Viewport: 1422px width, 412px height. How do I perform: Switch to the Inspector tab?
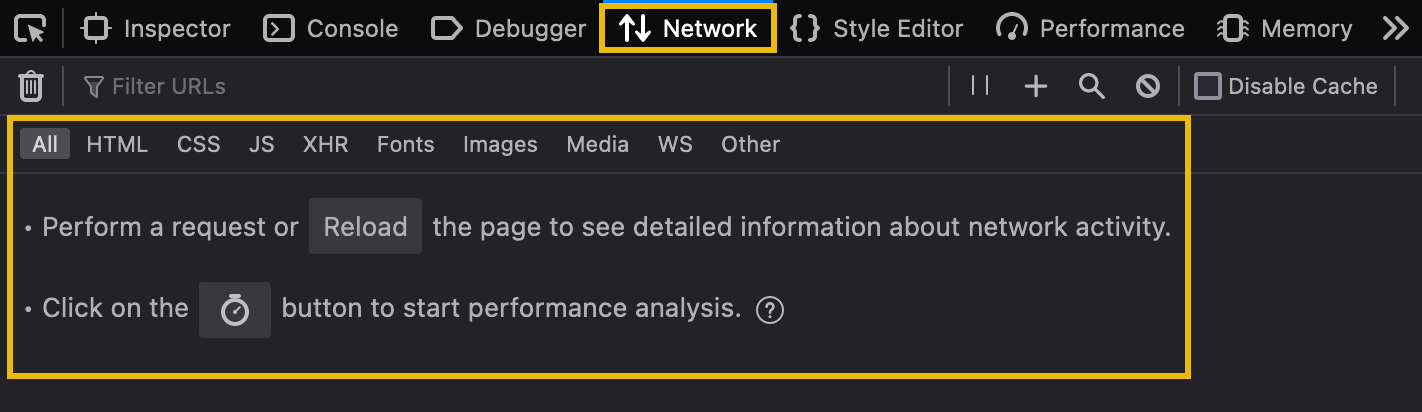(x=156, y=29)
